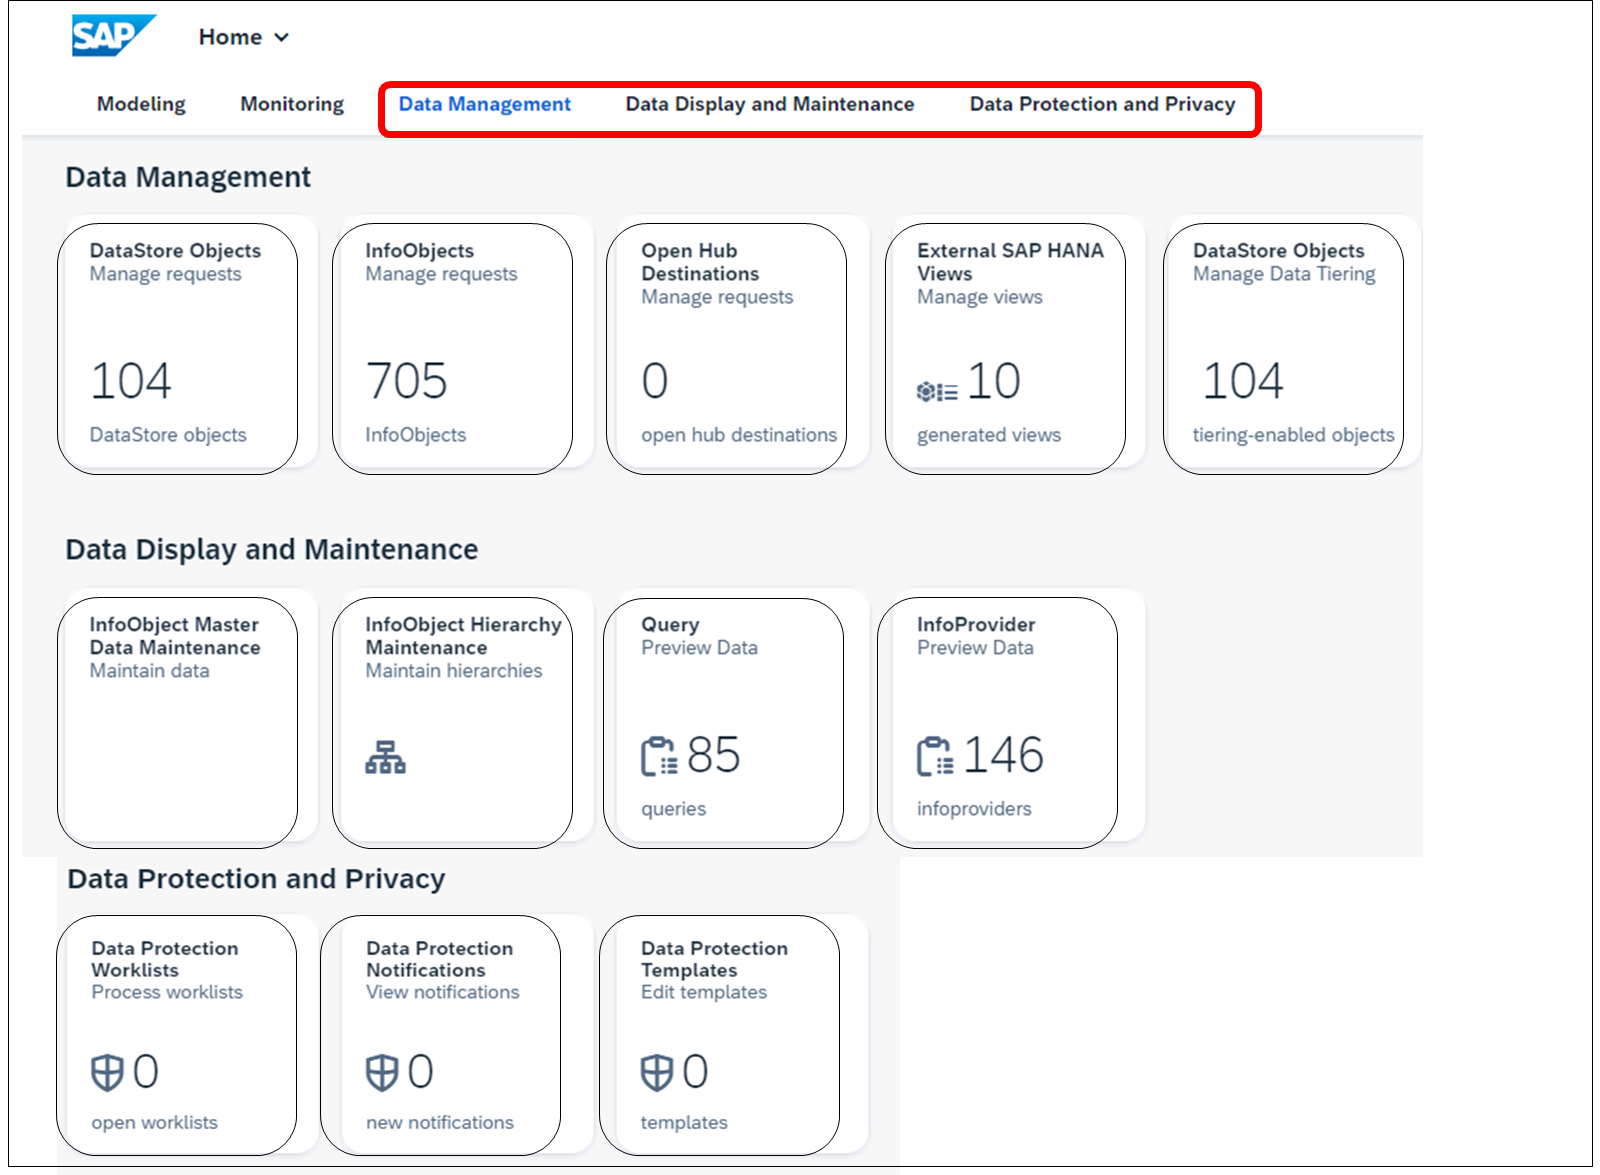Go to Data Display and Maintenance tab

pos(770,104)
